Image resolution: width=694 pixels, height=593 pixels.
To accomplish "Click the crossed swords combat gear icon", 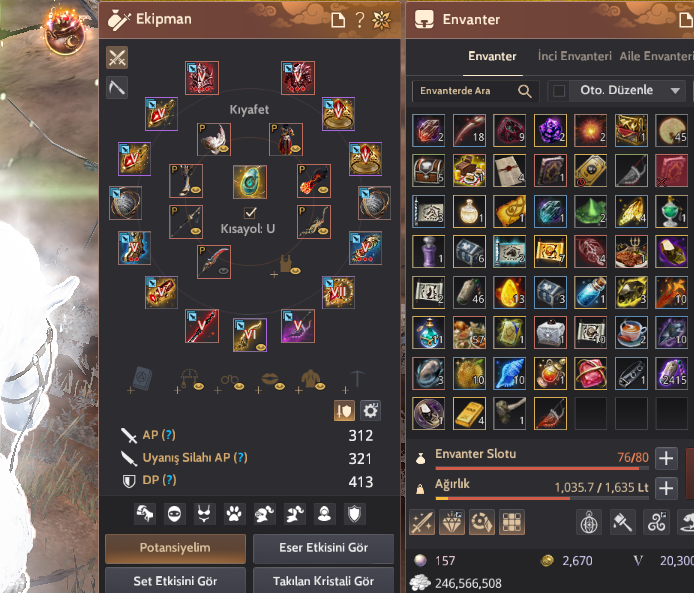I will click(x=117, y=58).
